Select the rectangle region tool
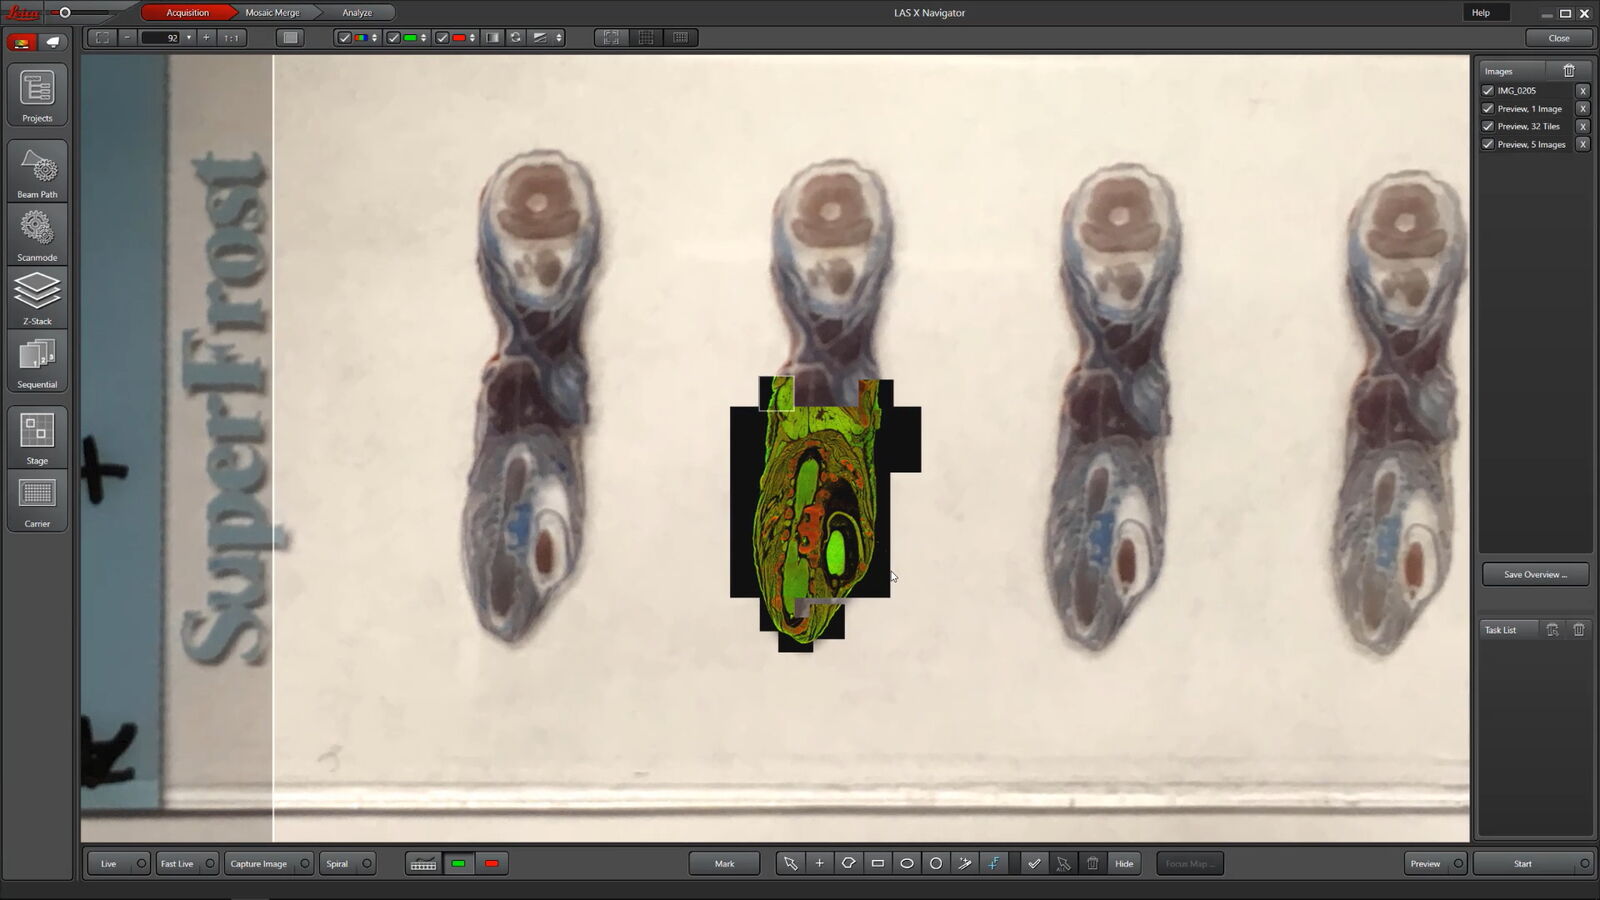Screen dimensions: 1600x900 coord(878,863)
